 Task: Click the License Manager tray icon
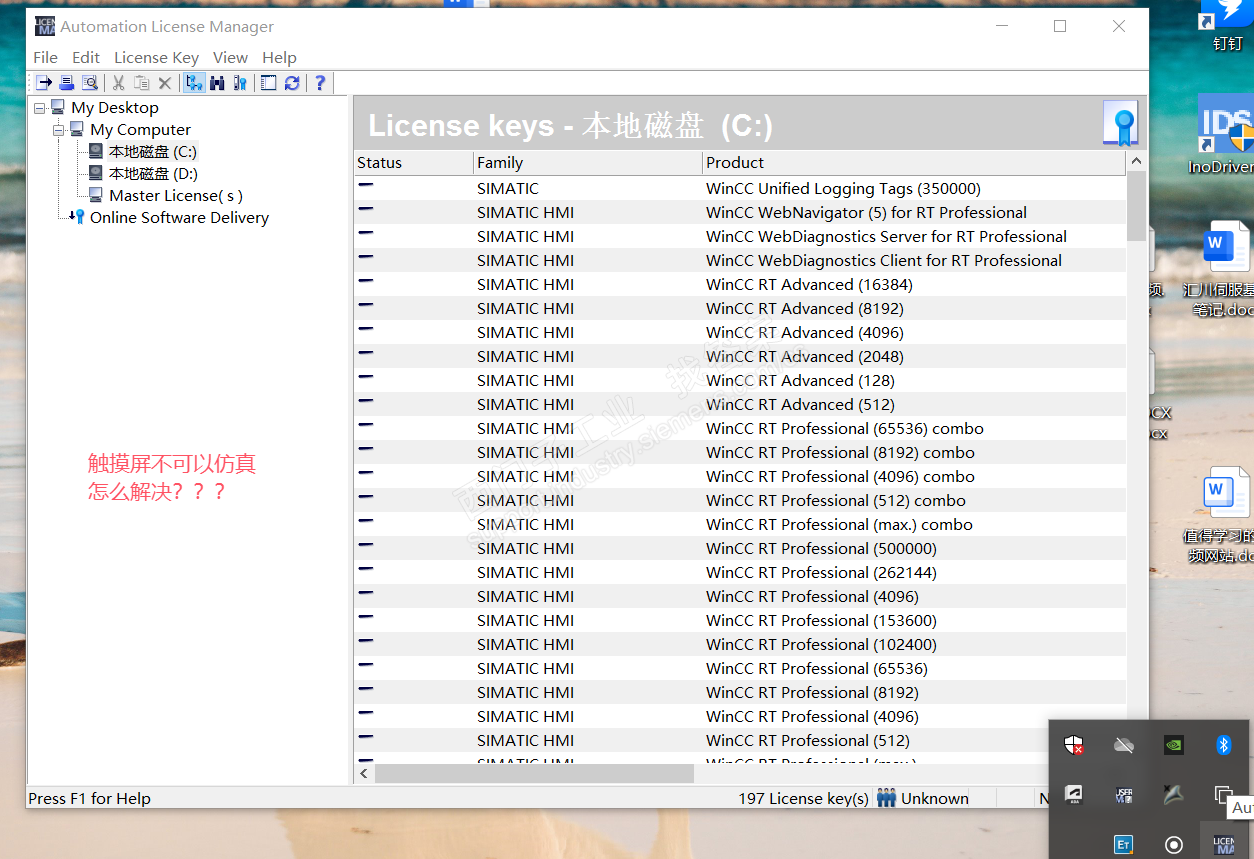pos(1223,845)
